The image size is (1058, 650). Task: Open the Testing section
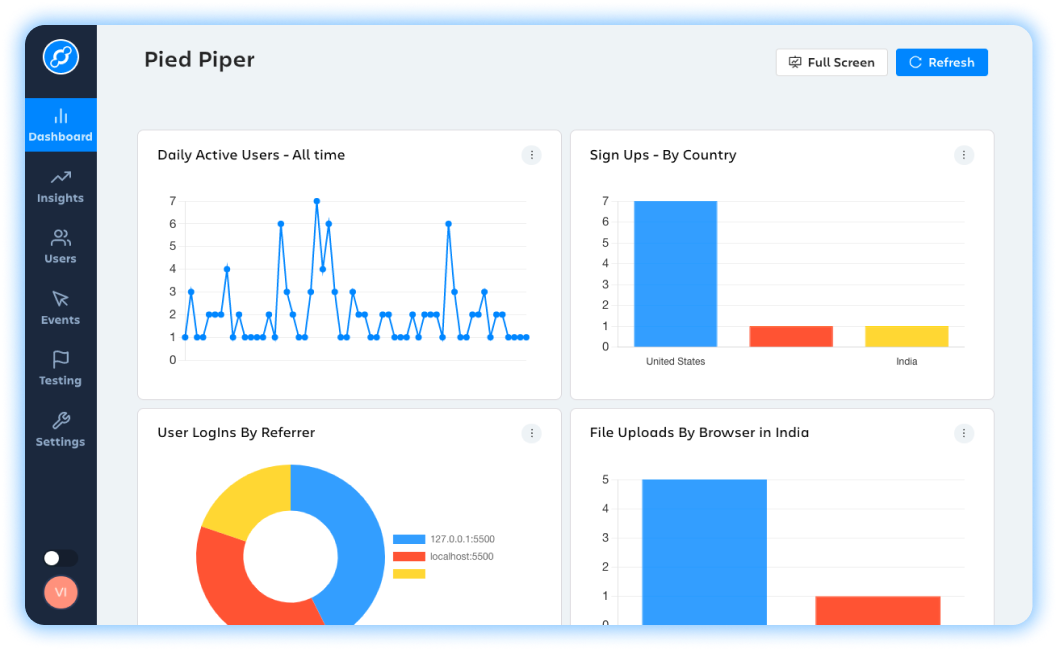coord(61,369)
